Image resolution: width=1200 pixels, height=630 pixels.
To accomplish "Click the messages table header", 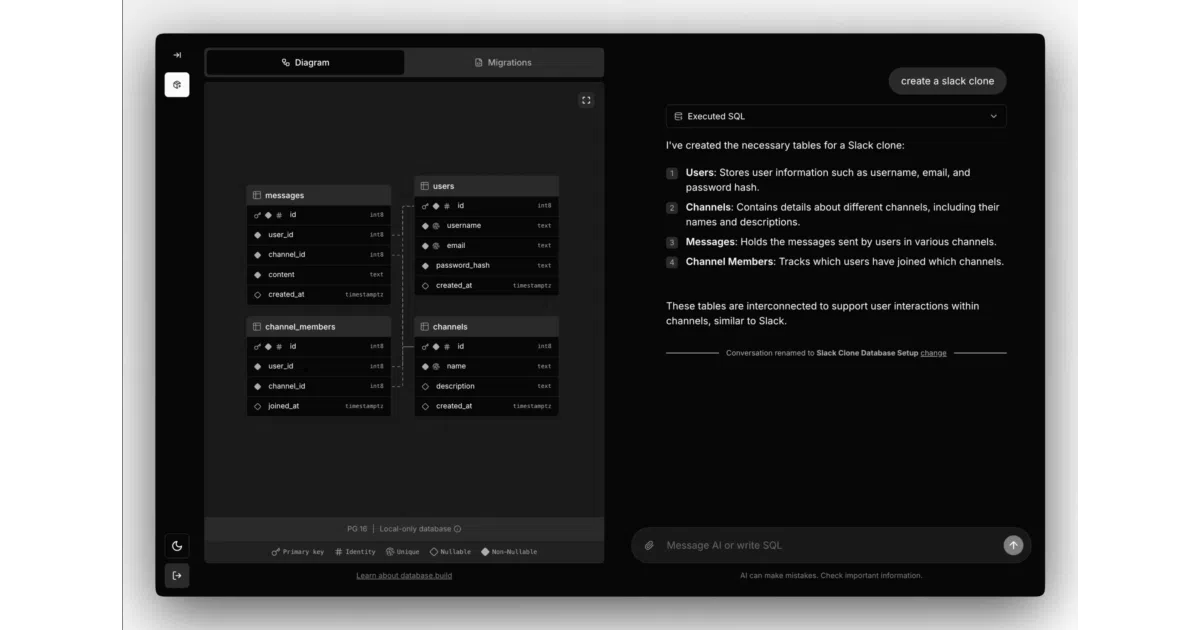I will (319, 195).
